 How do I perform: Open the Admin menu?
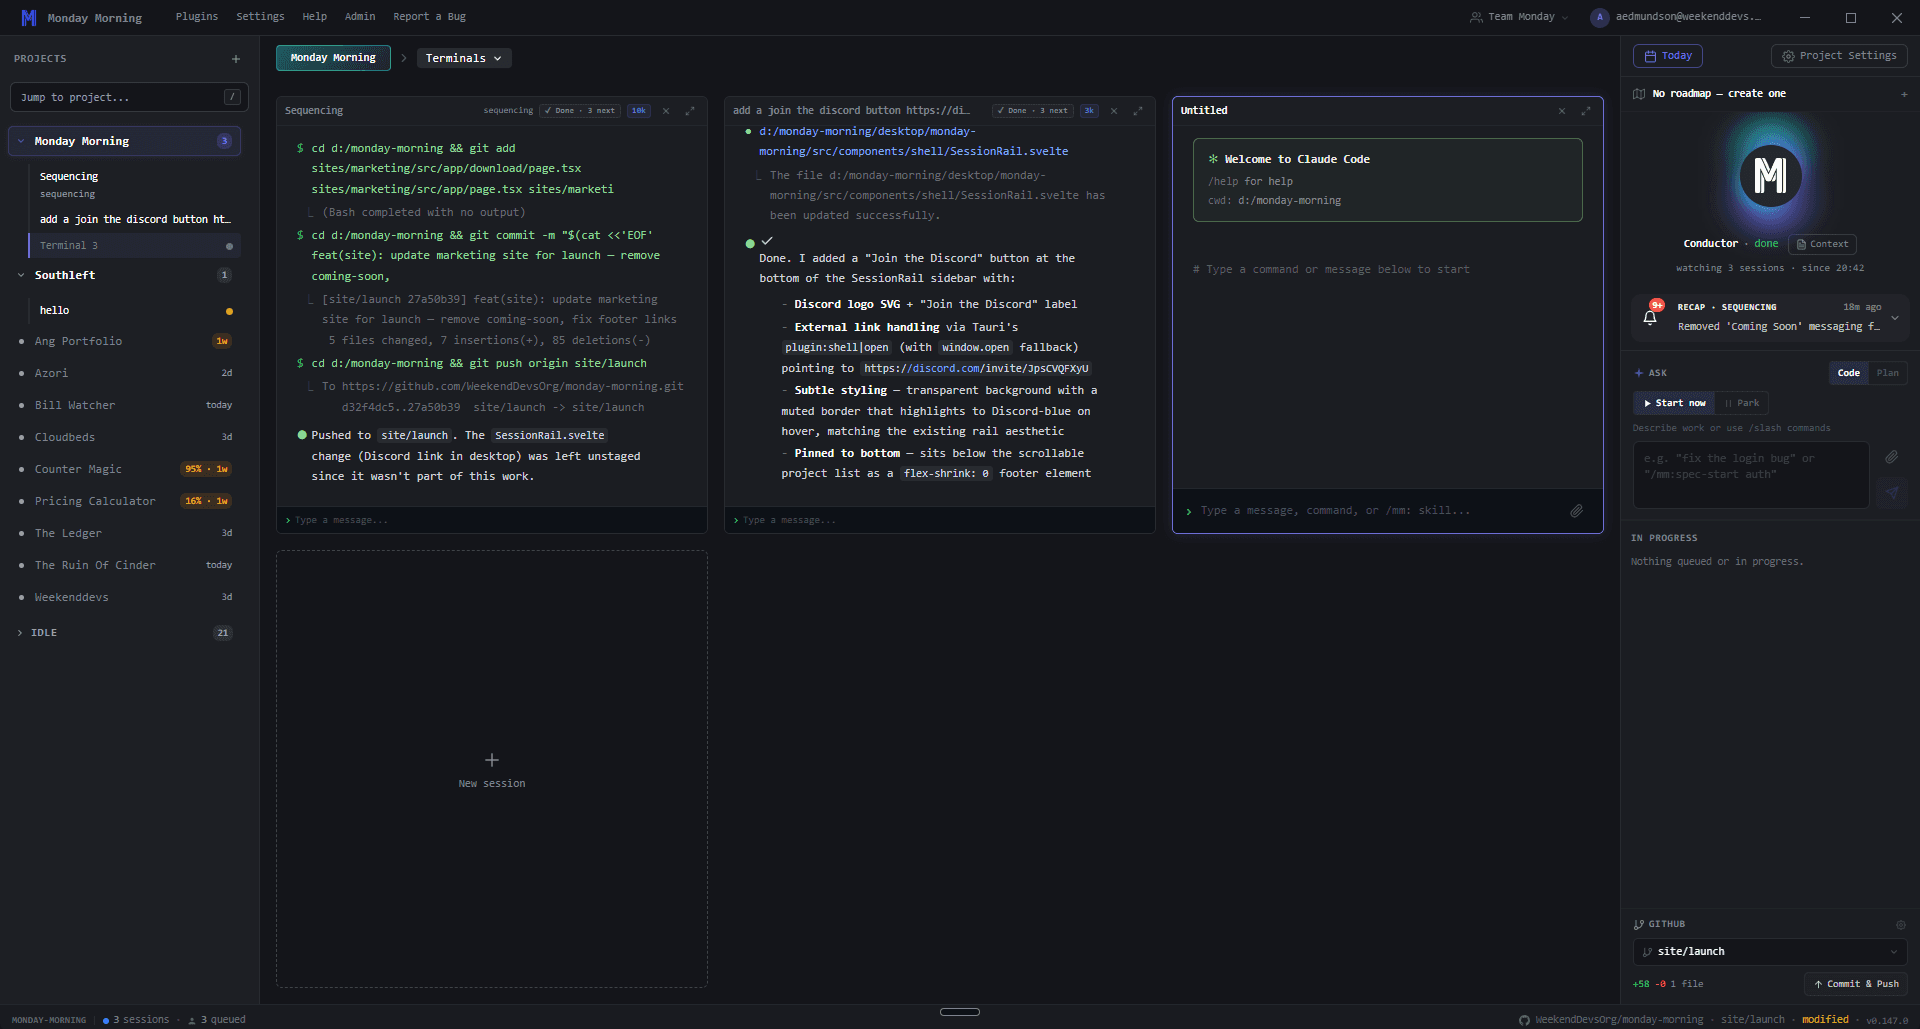point(360,17)
